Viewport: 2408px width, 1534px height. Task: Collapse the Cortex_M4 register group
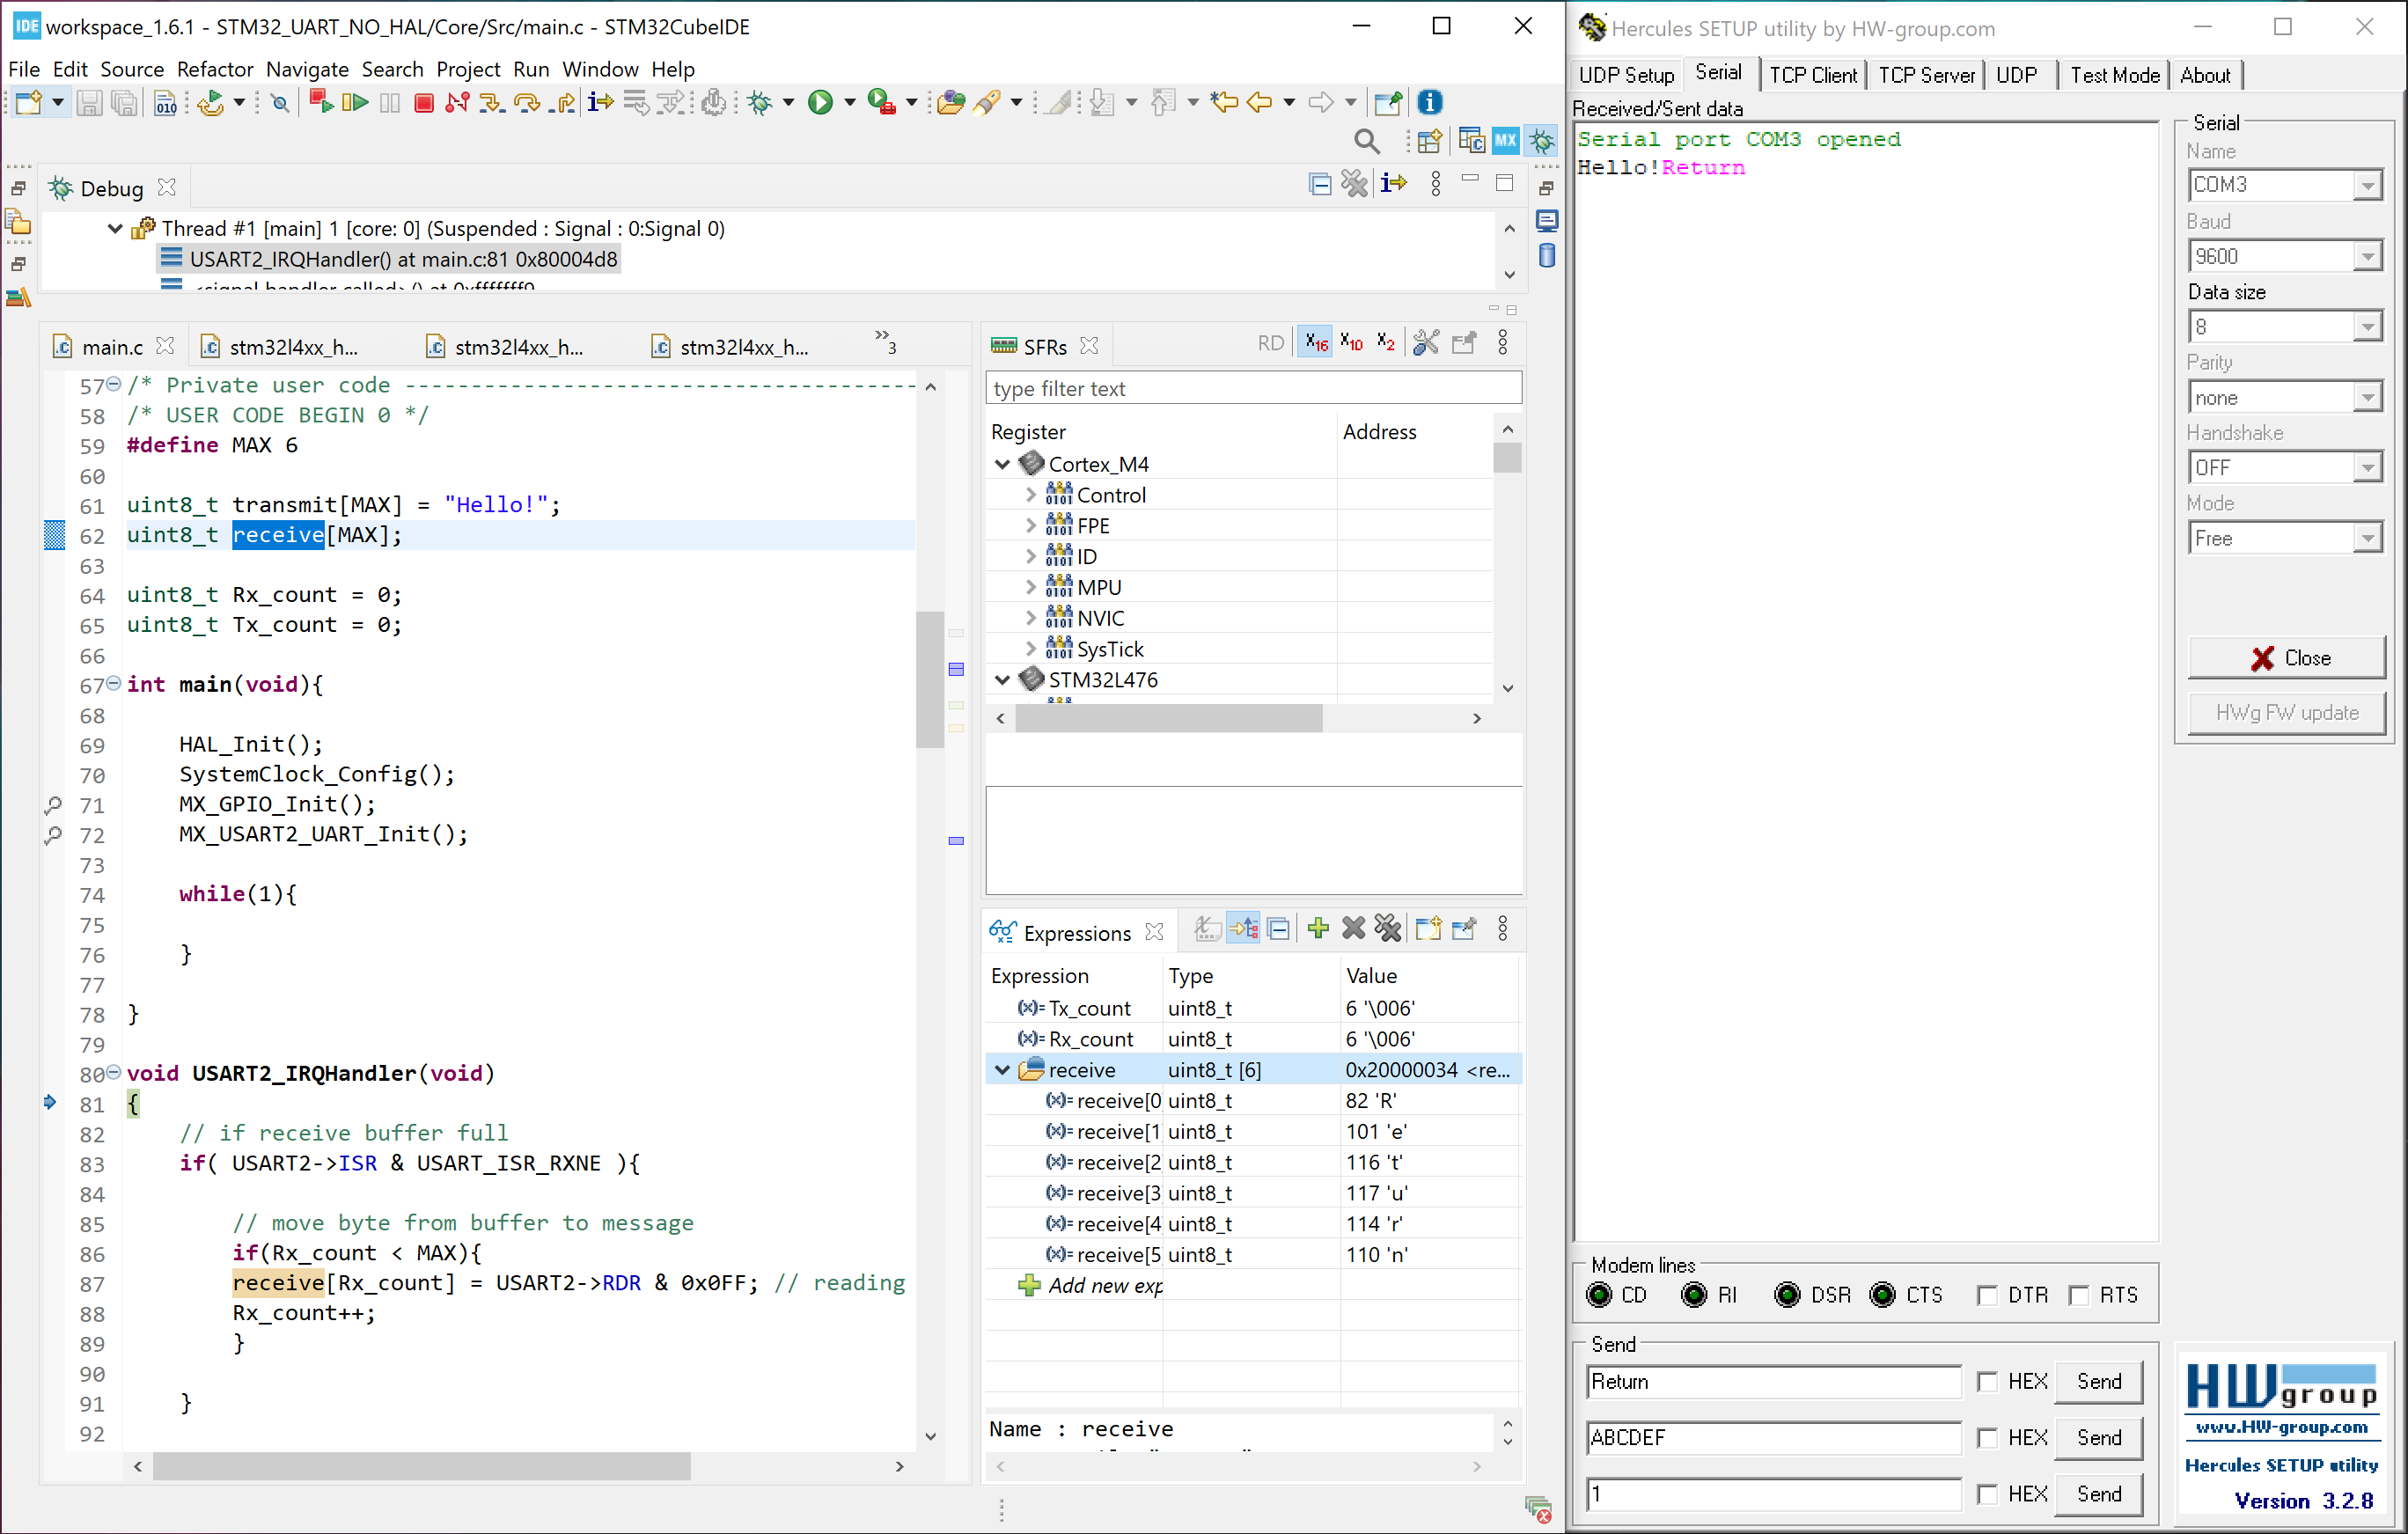pyautogui.click(x=1003, y=463)
